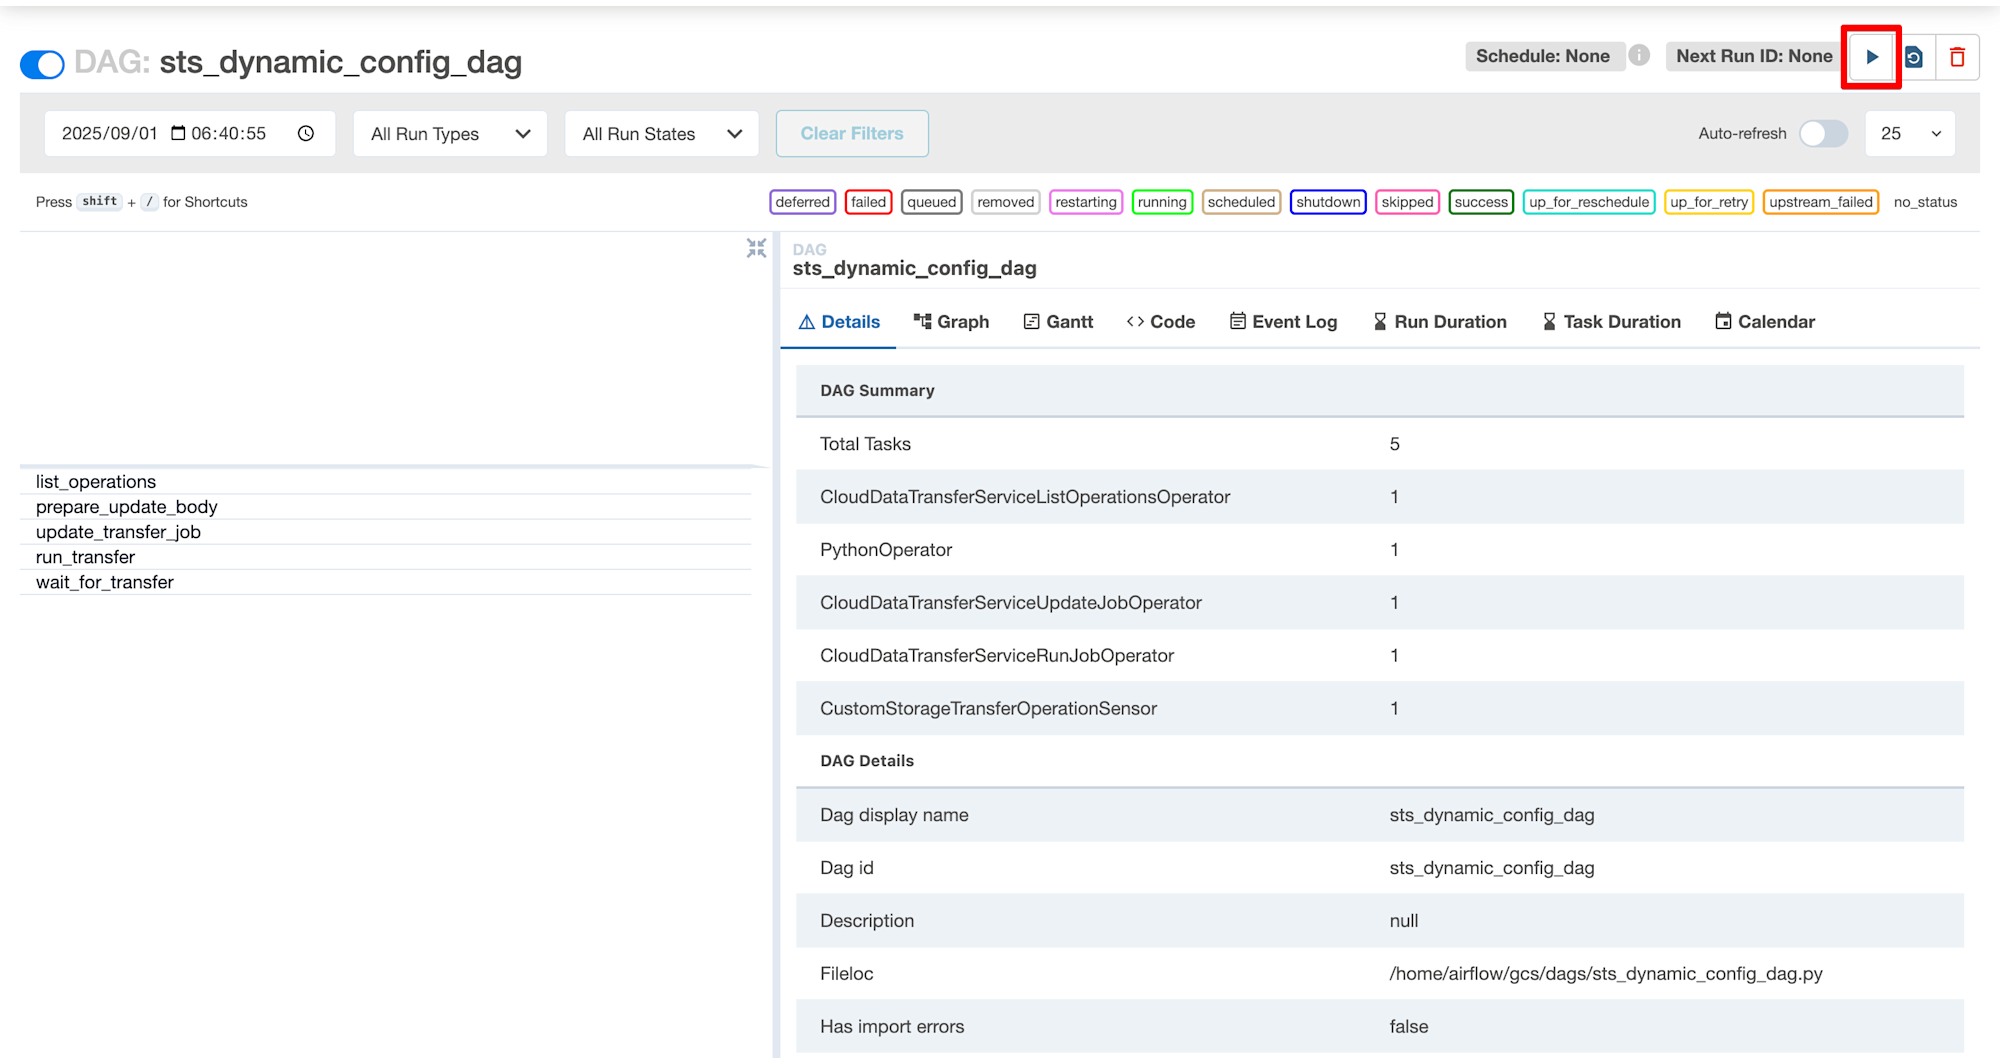Click the Total Tasks row

click(1380, 444)
